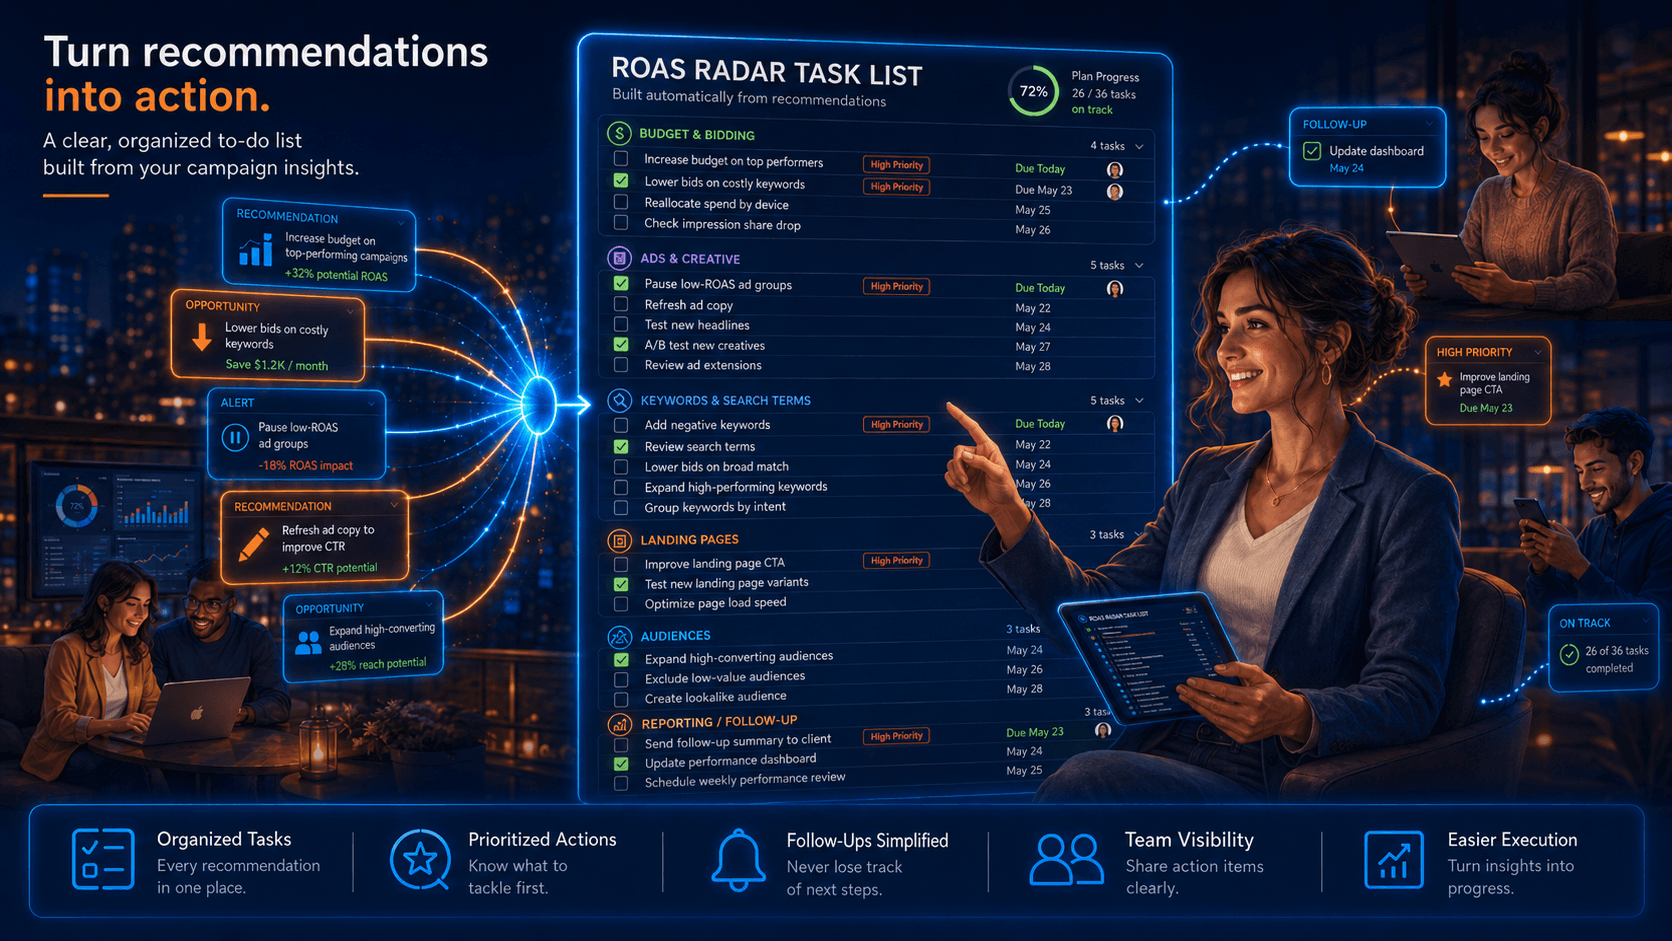Screen dimensions: 1672x941
Task: Open dropdown on Opportunity Lower bids card
Action: [x=350, y=311]
